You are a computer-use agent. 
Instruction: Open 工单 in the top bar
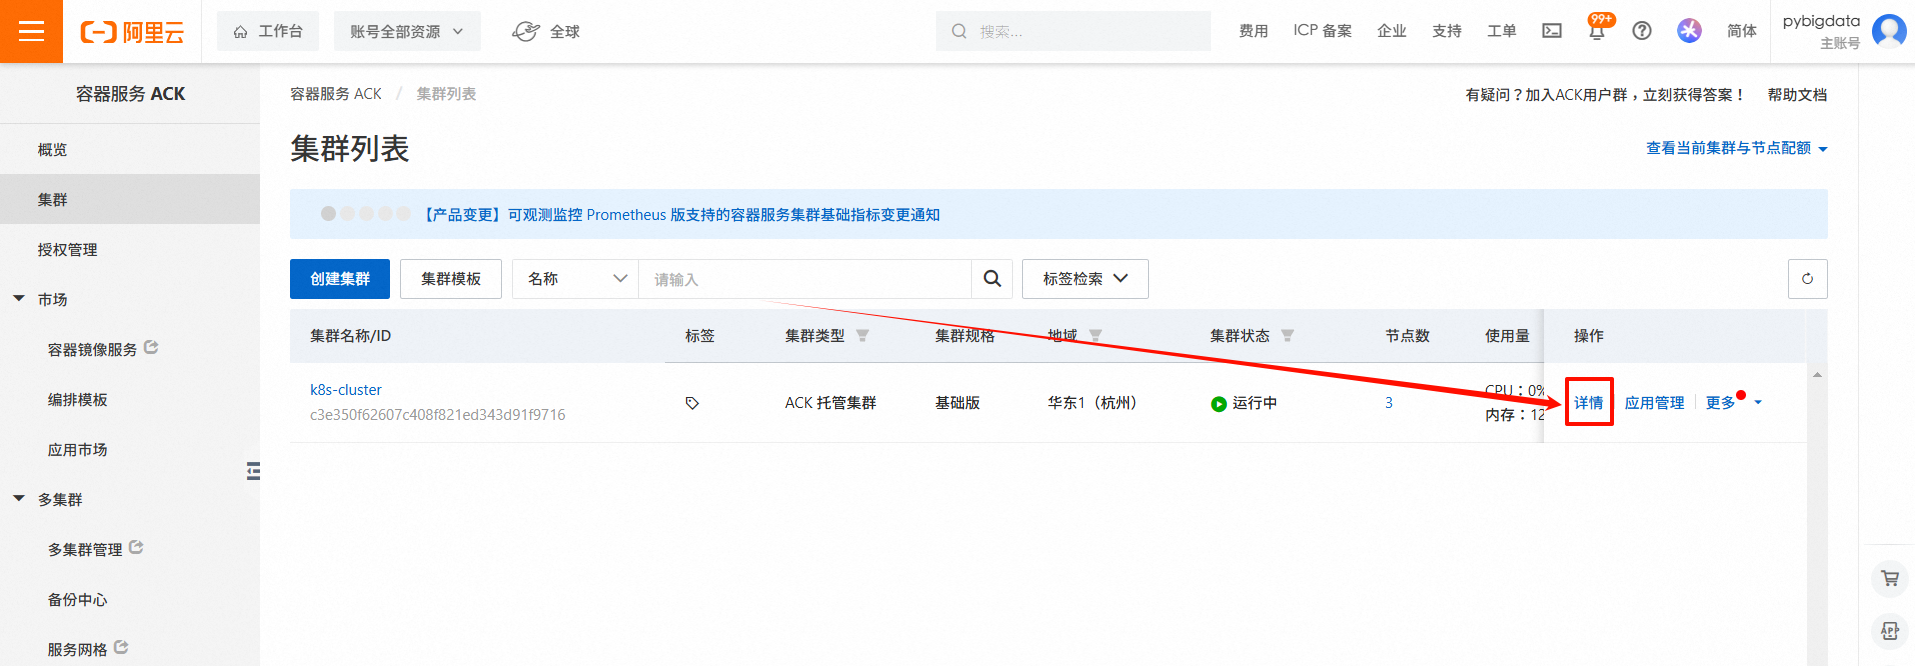(1501, 31)
